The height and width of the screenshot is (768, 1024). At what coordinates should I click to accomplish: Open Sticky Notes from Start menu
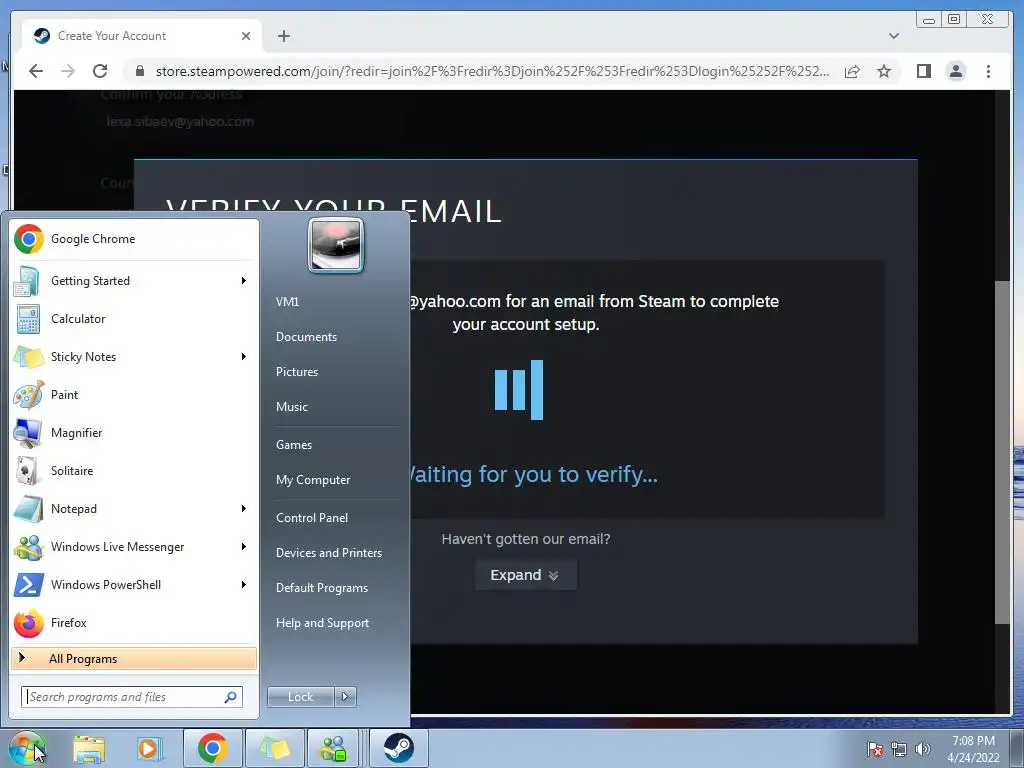(135, 357)
